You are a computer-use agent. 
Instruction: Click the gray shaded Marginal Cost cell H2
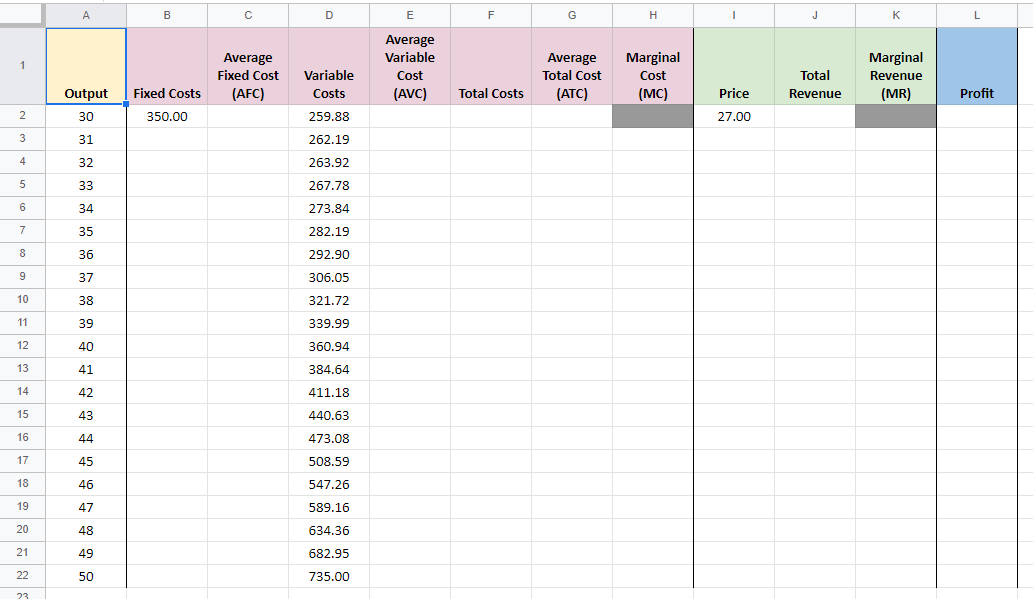652,116
